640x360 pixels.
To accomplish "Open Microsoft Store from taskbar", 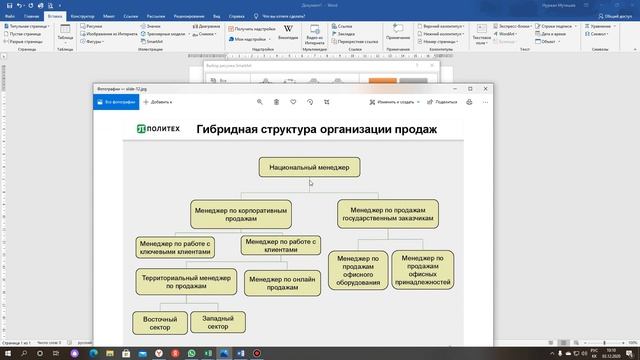I will point(126,353).
